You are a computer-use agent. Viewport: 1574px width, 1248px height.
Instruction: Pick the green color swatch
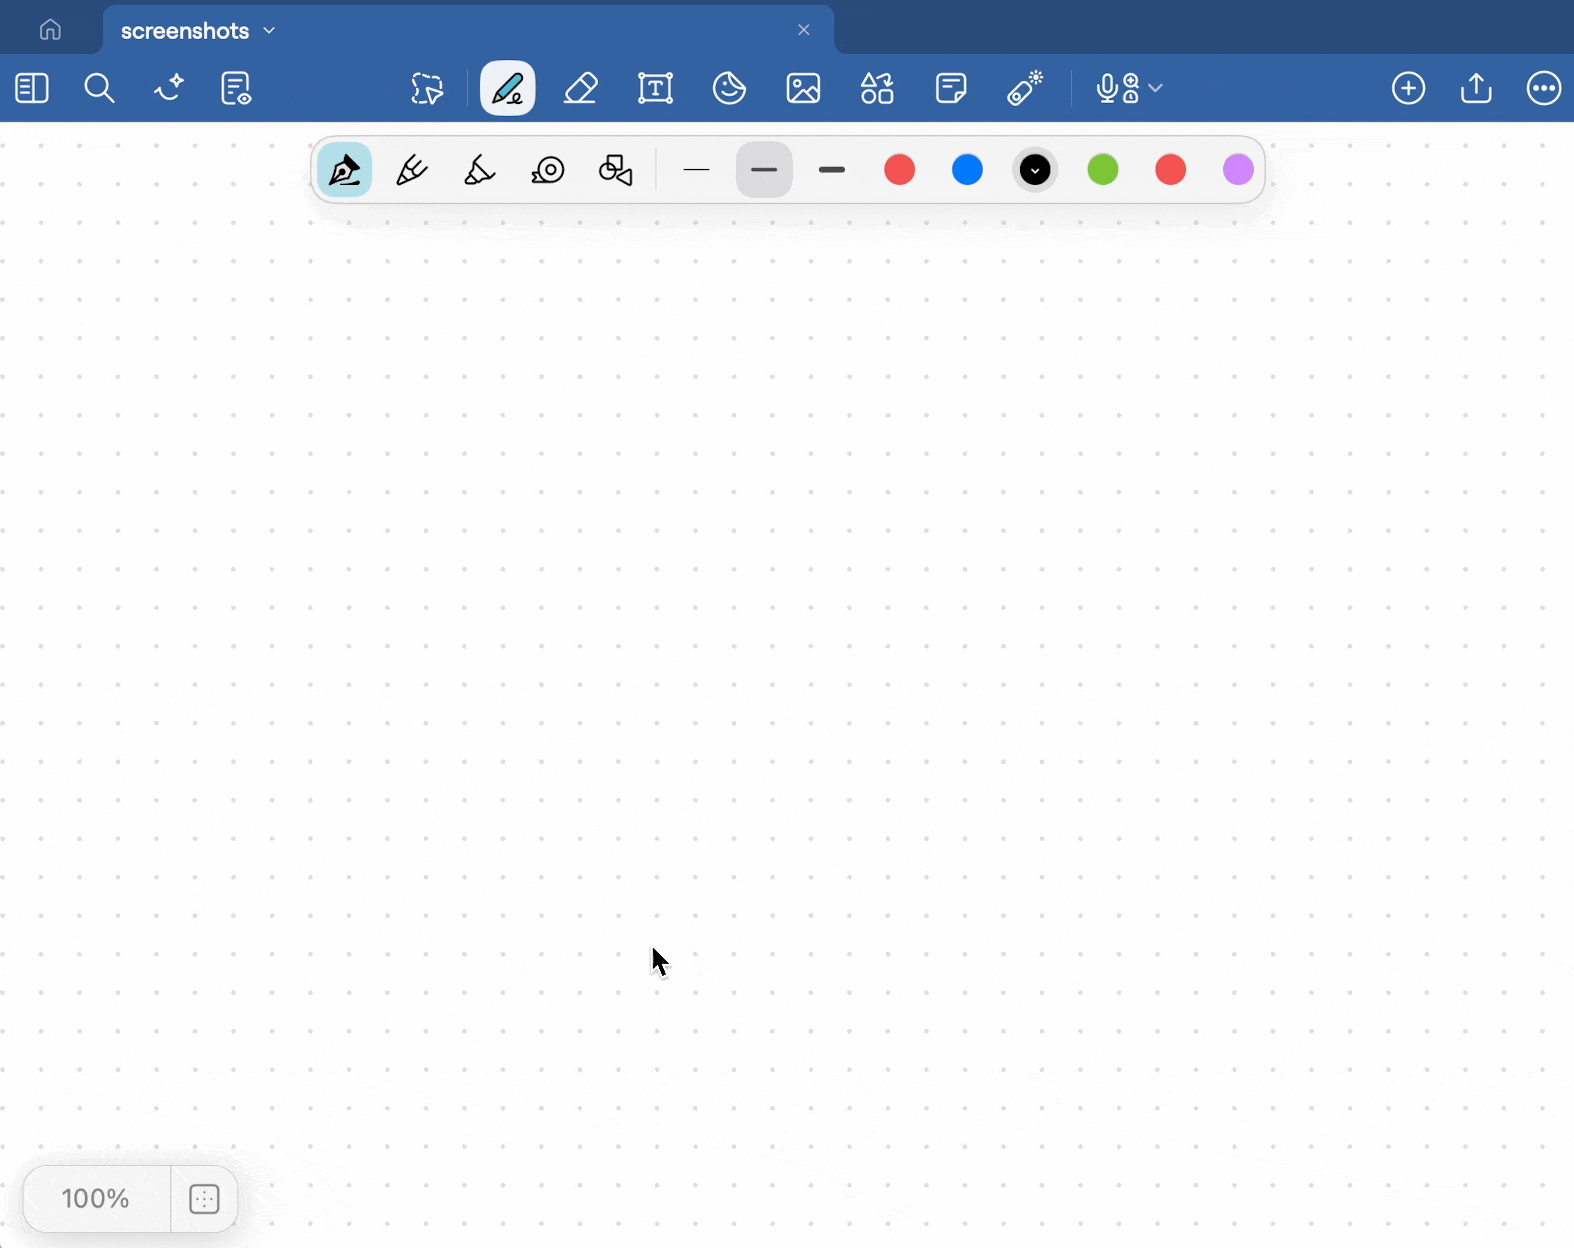1103,170
